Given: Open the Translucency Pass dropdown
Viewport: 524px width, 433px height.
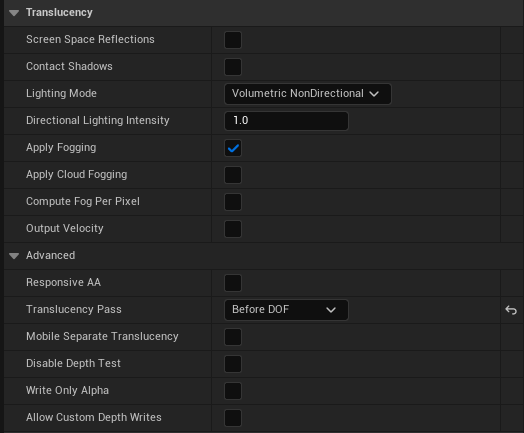Looking at the screenshot, I should 286,310.
